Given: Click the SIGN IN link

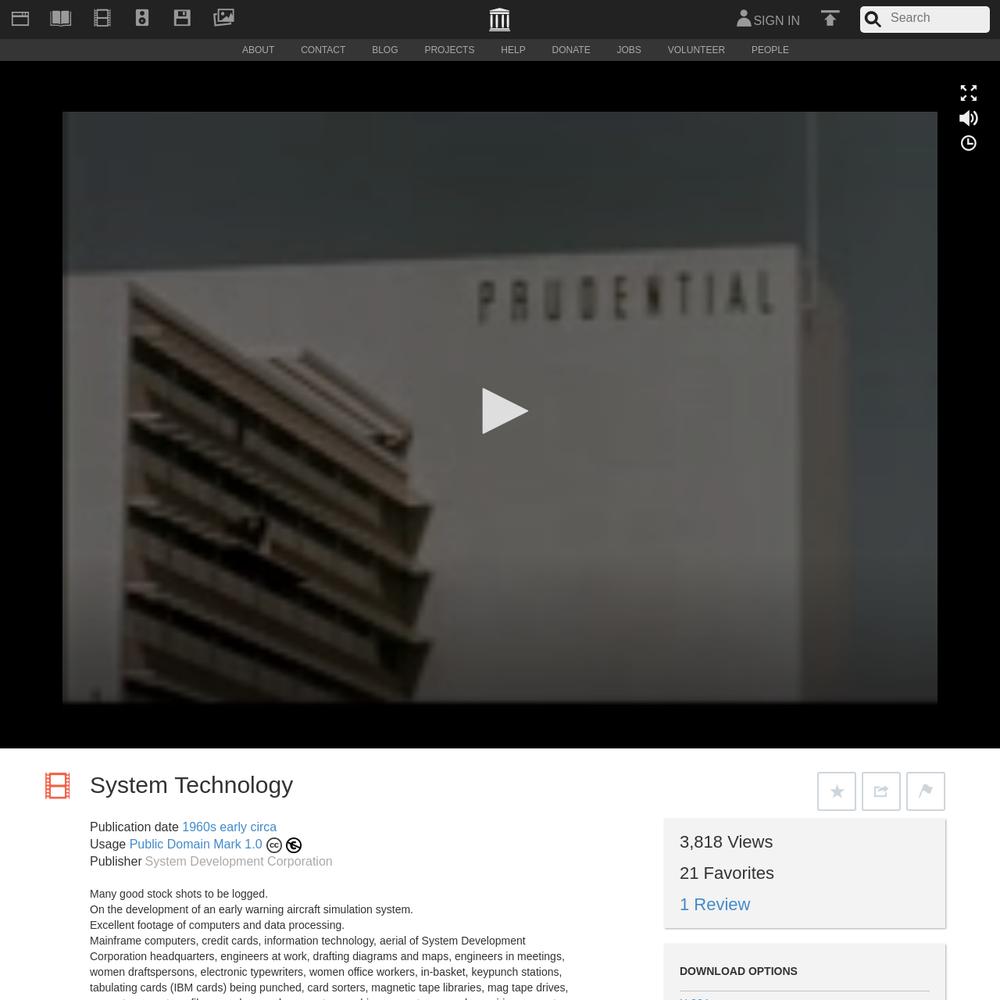Looking at the screenshot, I should point(776,20).
